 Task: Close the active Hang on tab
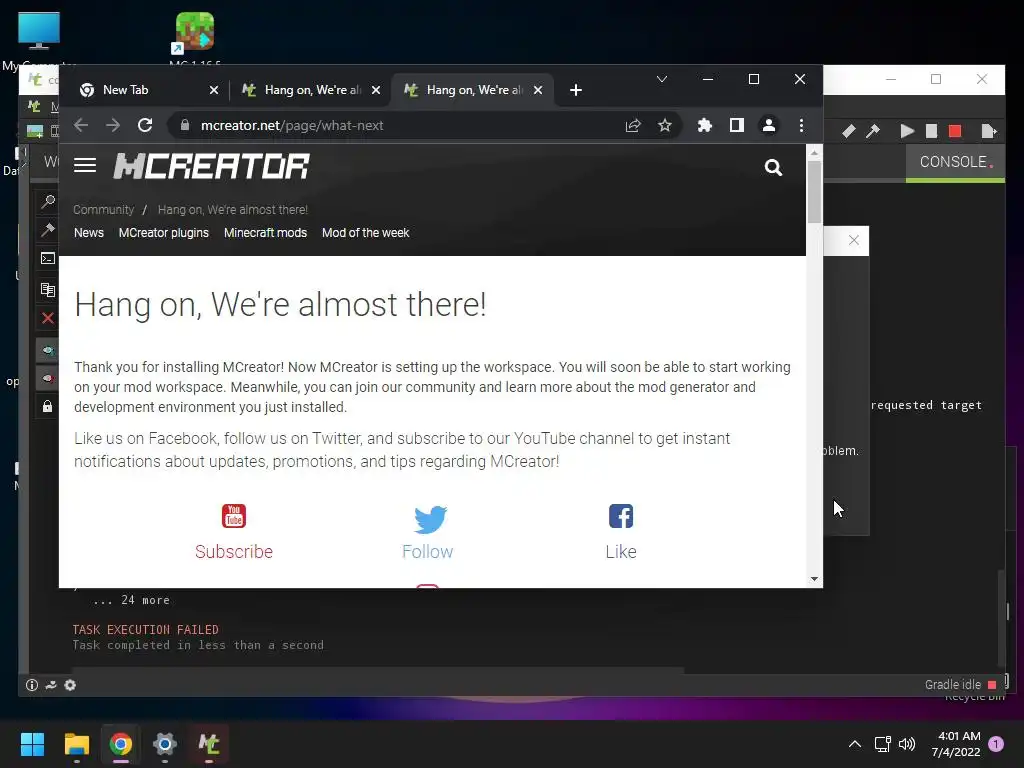point(537,90)
